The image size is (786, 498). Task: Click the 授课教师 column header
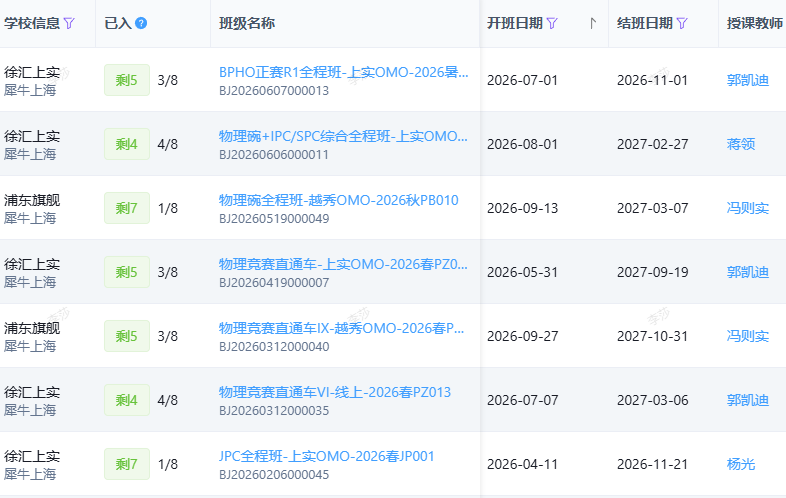point(755,23)
